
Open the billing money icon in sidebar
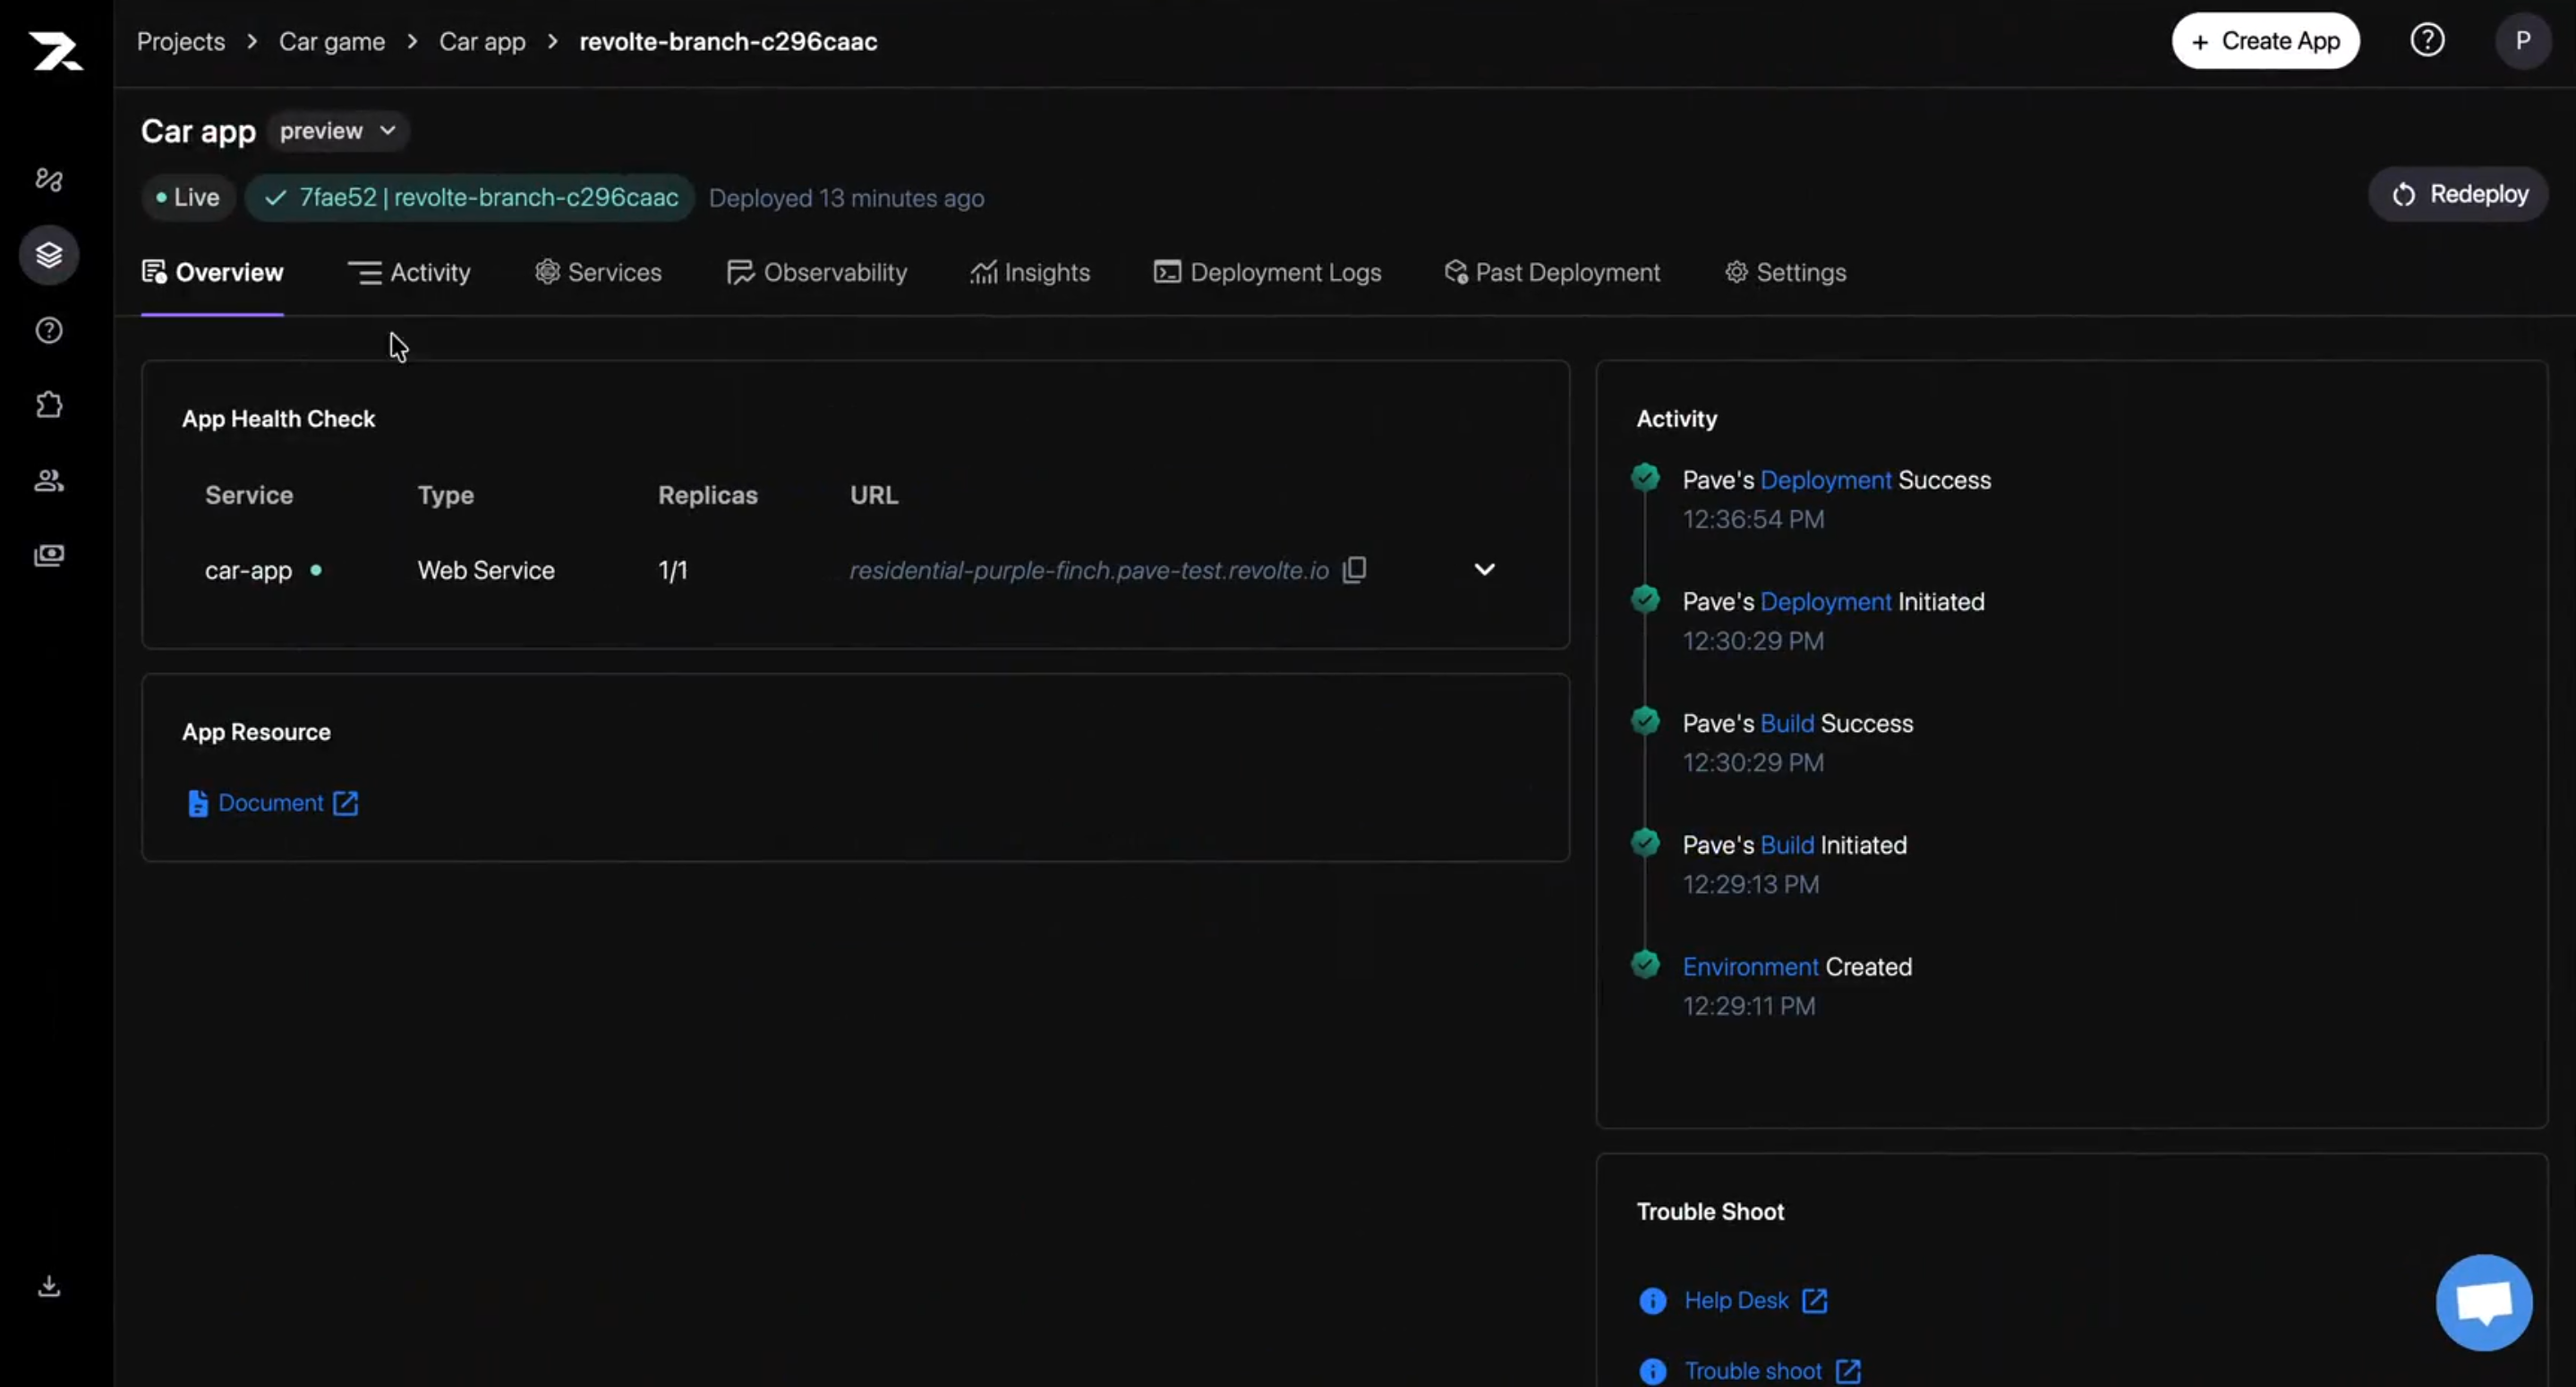[x=49, y=555]
